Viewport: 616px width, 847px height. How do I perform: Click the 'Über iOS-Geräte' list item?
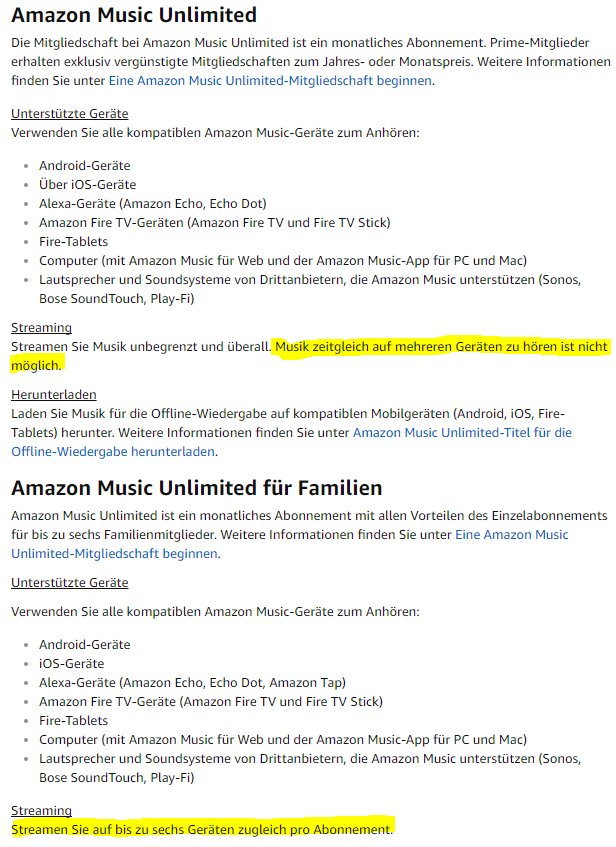[x=87, y=185]
